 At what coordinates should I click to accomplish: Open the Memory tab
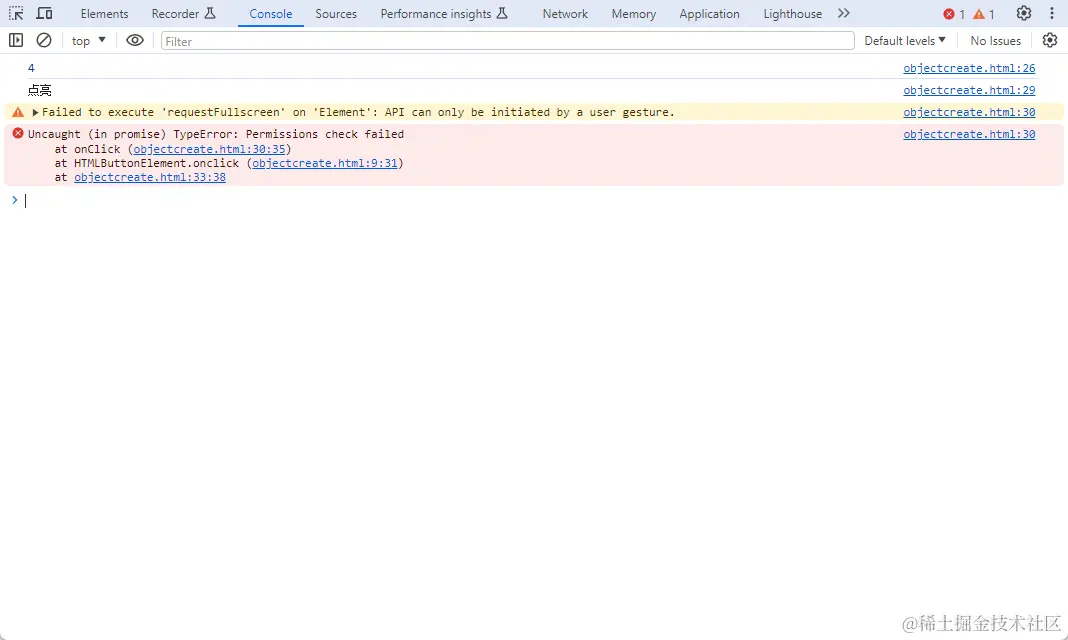[x=633, y=14]
